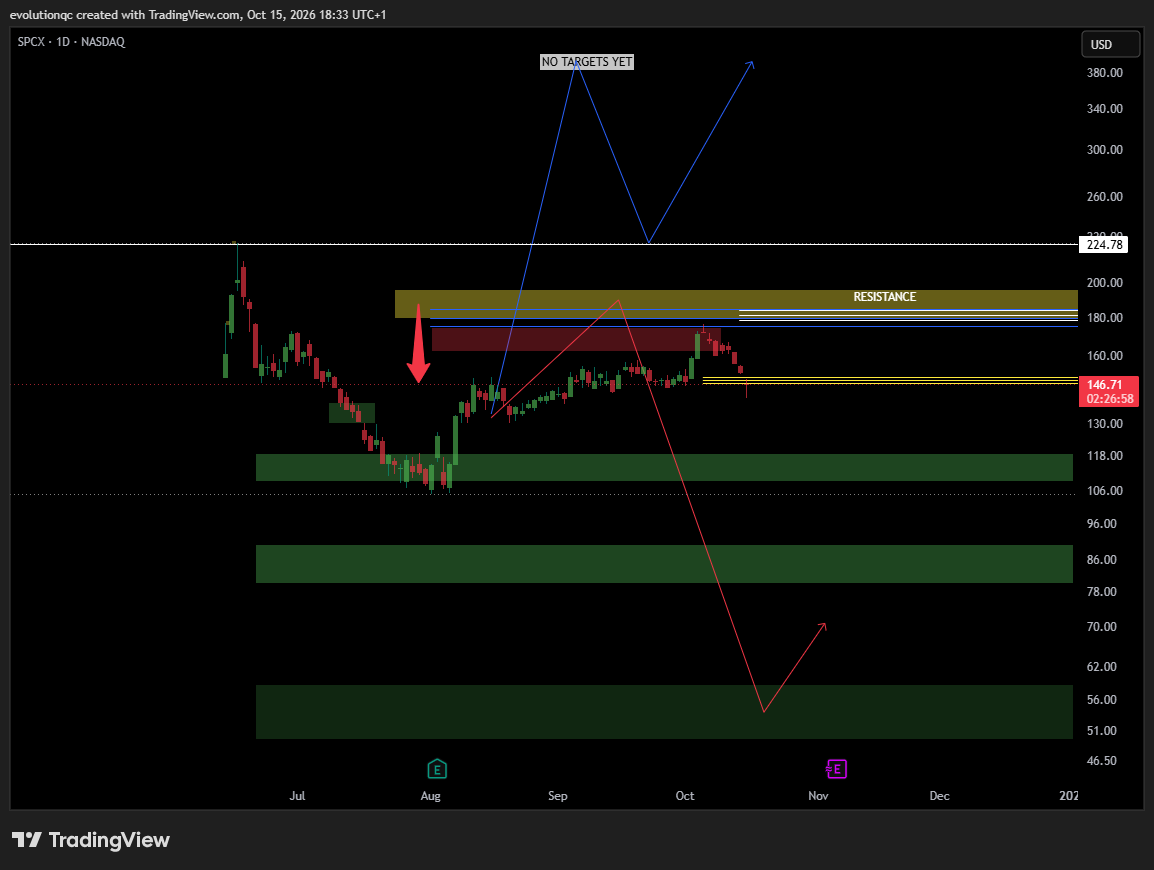1154x870 pixels.
Task: Select the NO TARGETS YET text label
Action: coord(587,62)
